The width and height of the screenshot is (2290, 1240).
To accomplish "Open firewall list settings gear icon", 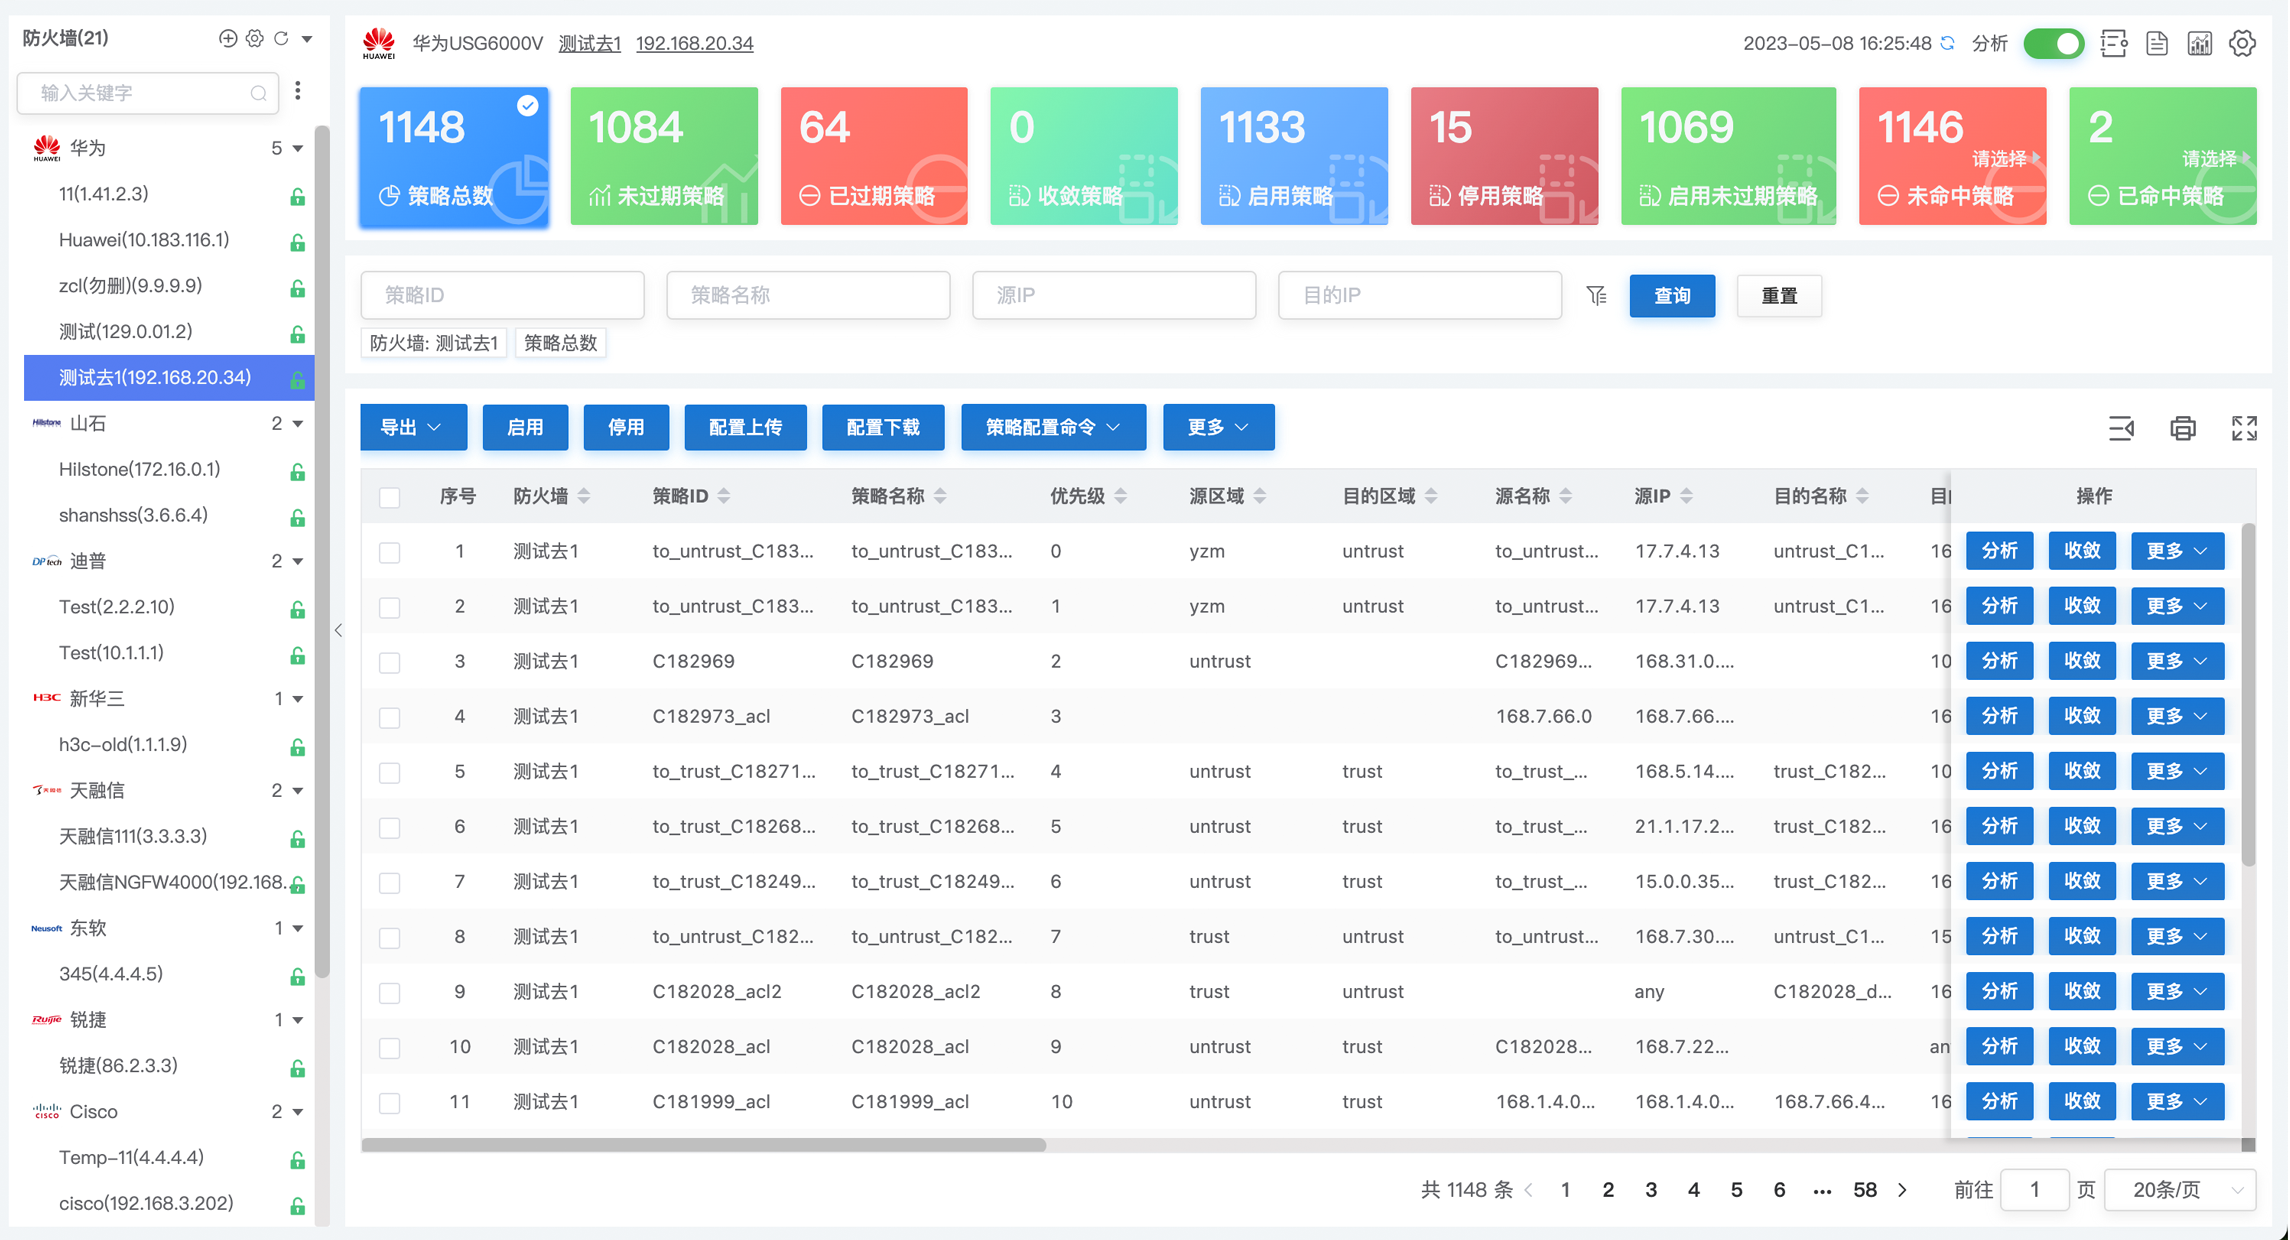I will point(255,38).
